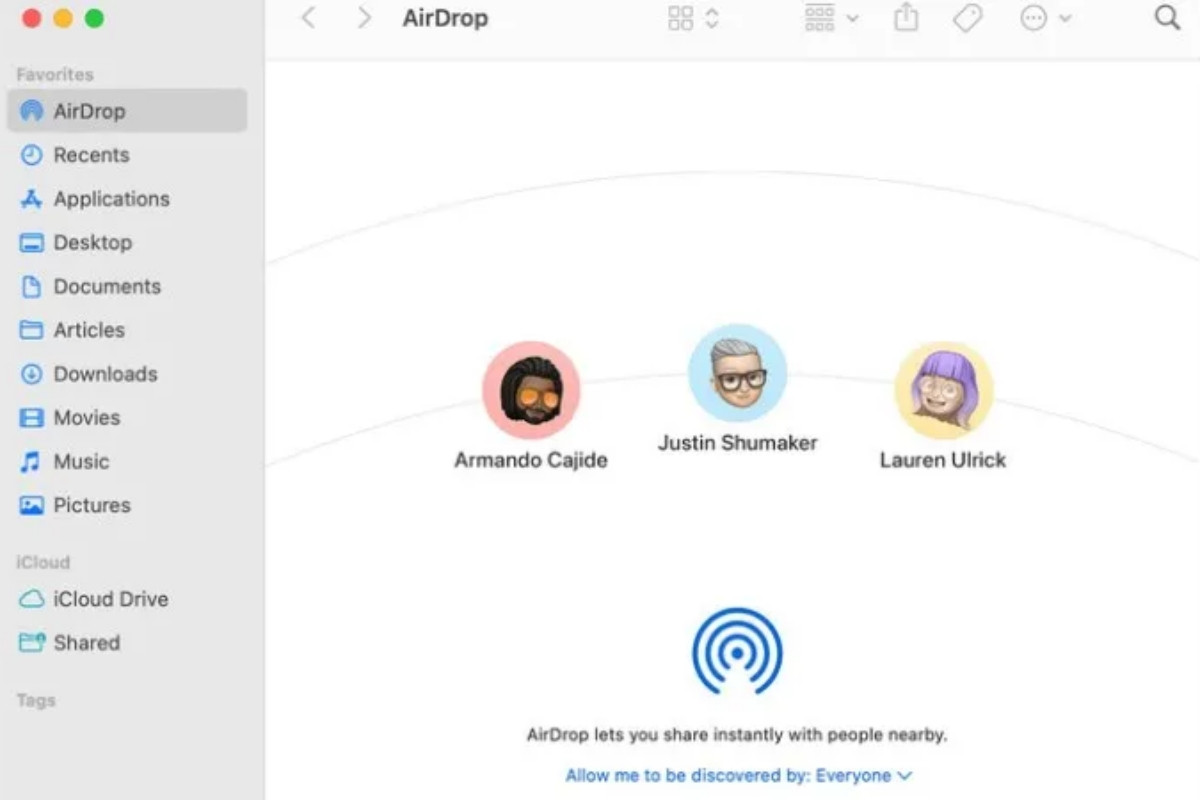Screen dimensions: 1200x800
Task: Click the Favorites section heading
Action: pos(55,74)
